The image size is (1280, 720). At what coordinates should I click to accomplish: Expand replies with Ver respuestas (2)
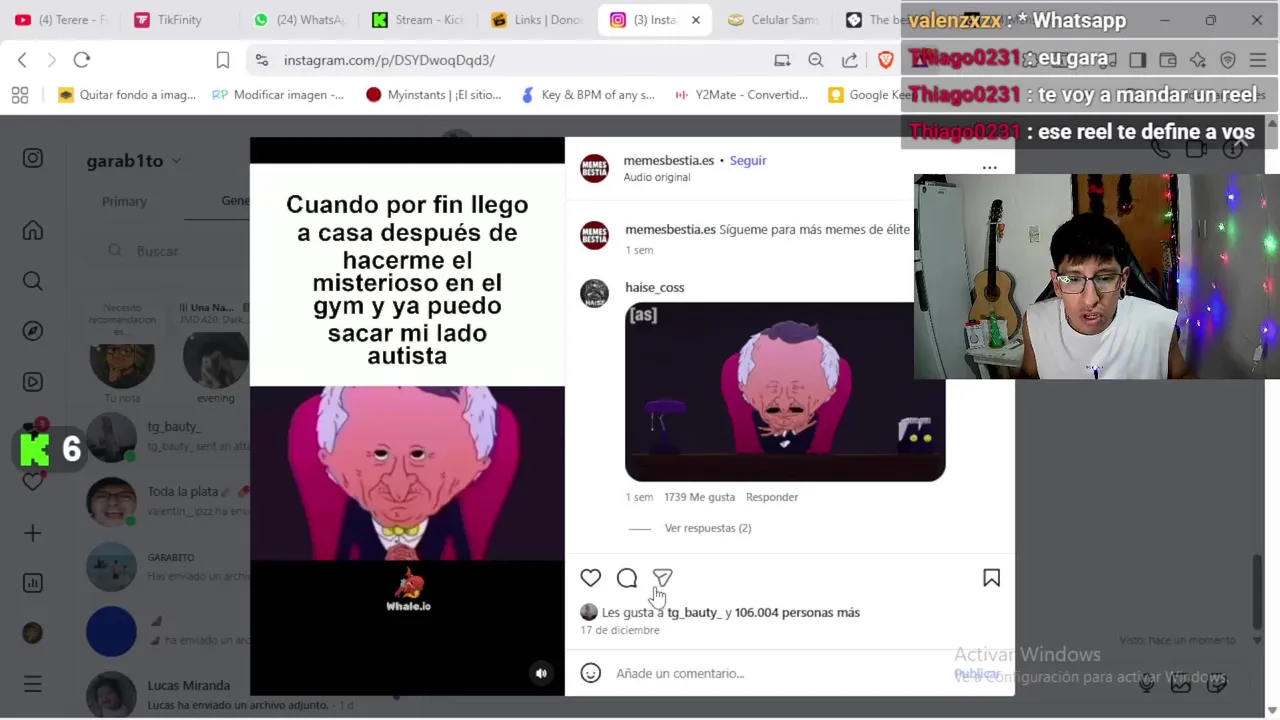coord(708,528)
